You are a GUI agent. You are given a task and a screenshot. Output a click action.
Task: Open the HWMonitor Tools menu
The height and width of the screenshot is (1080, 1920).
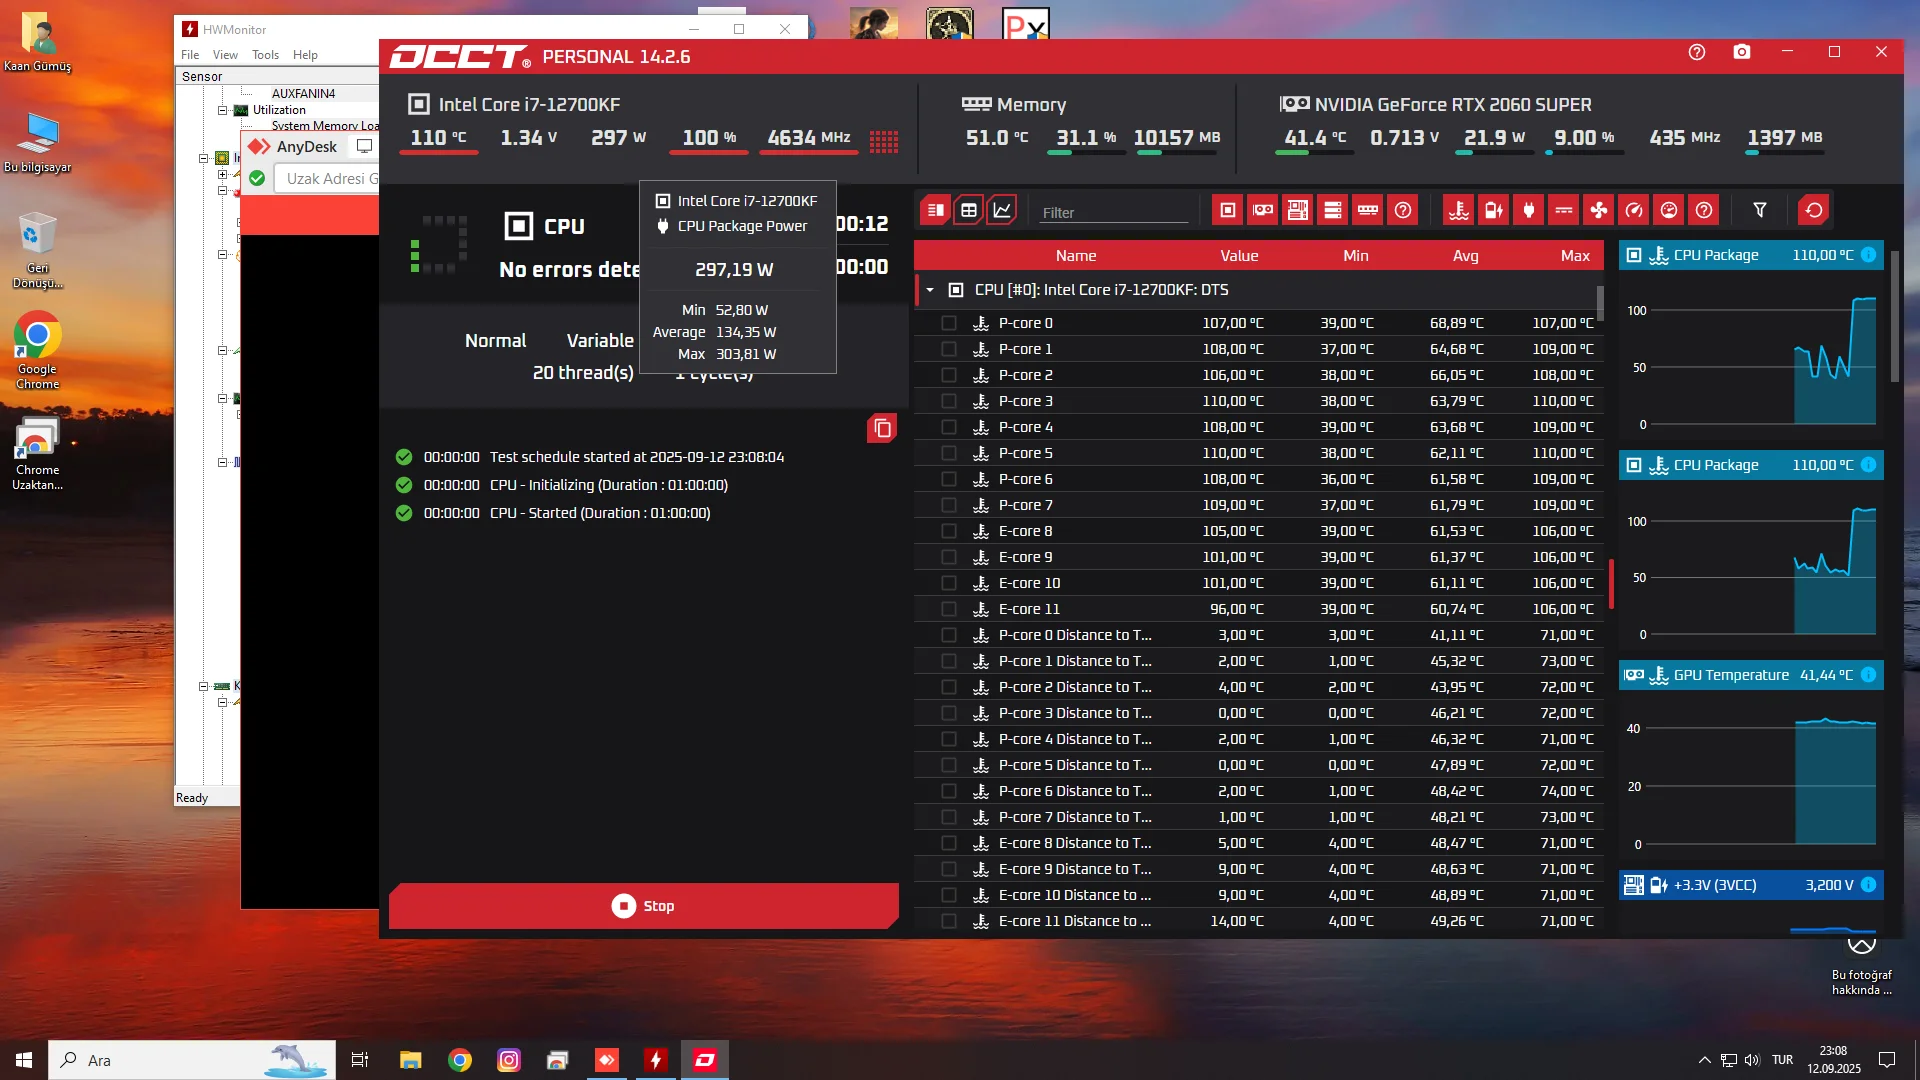(265, 55)
